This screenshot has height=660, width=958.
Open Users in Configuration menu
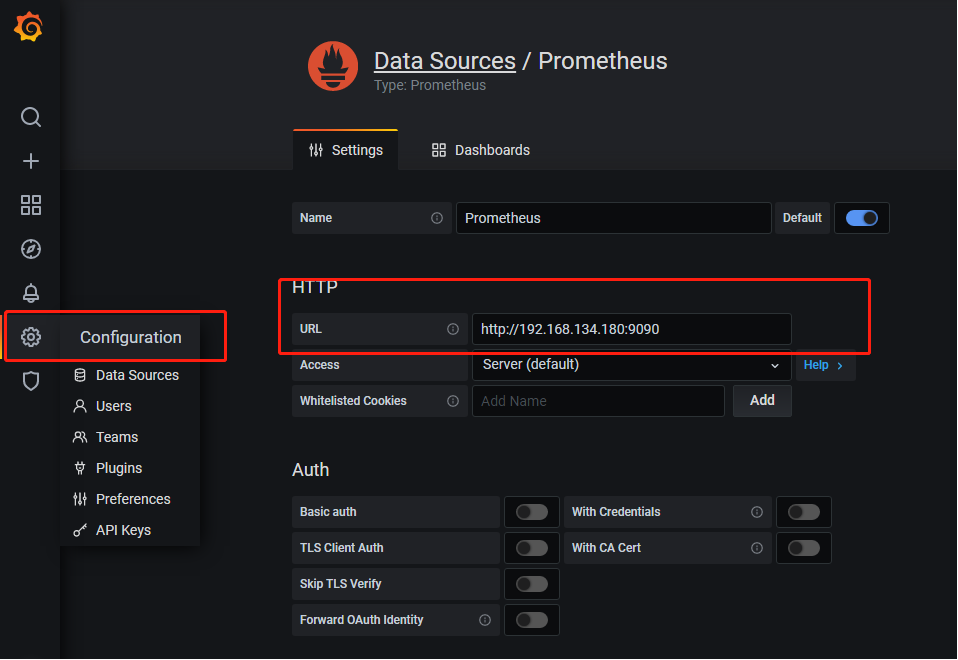tap(103, 406)
